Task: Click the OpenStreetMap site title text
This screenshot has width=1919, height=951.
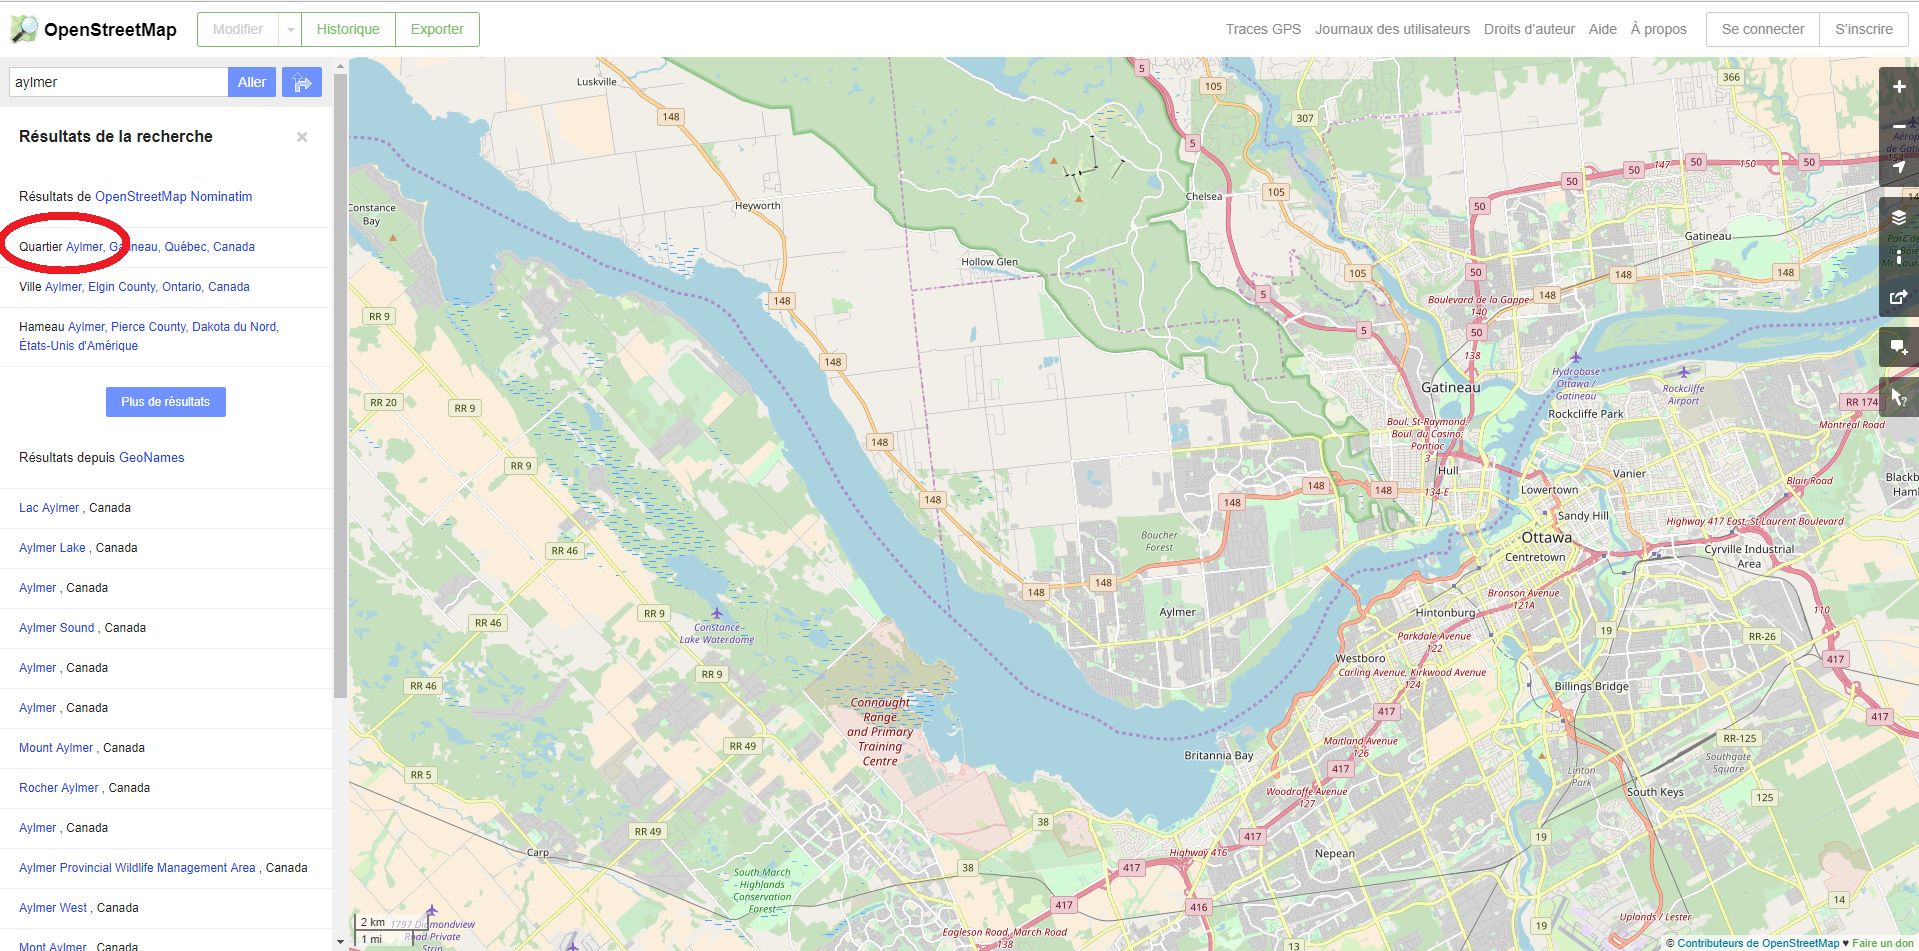Action: click(110, 29)
